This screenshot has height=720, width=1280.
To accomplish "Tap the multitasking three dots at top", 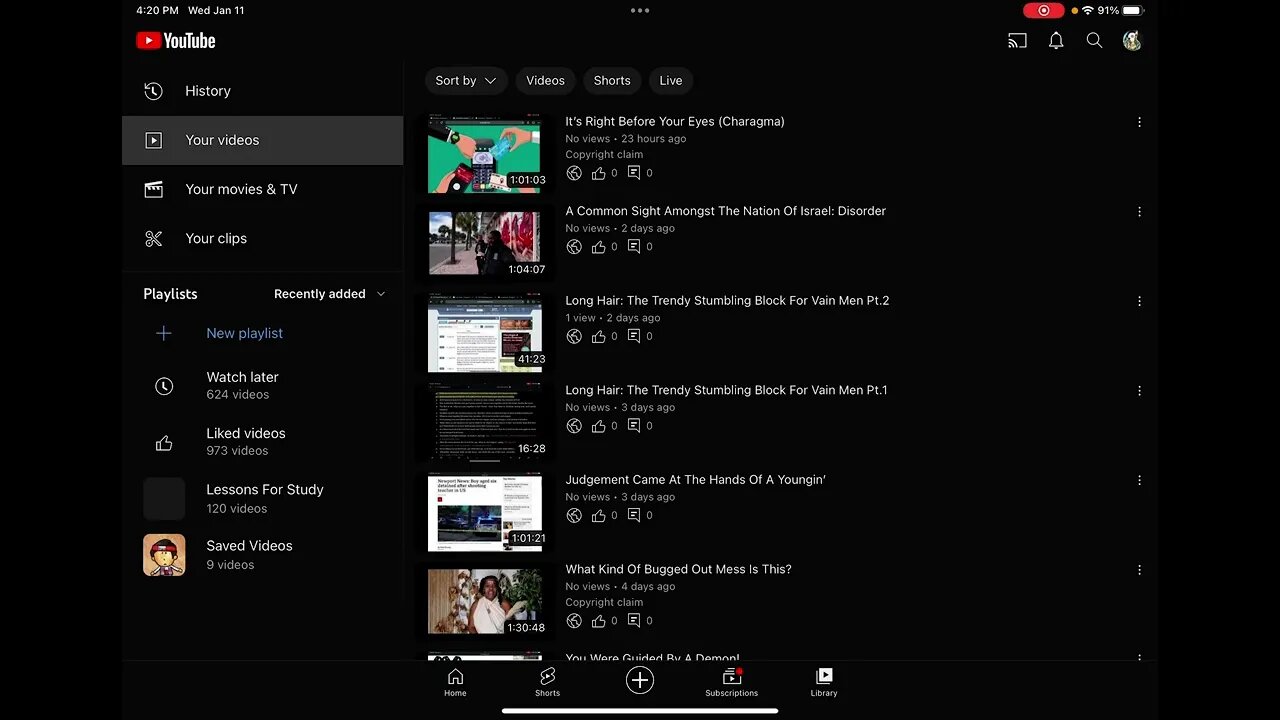I will click(x=640, y=10).
